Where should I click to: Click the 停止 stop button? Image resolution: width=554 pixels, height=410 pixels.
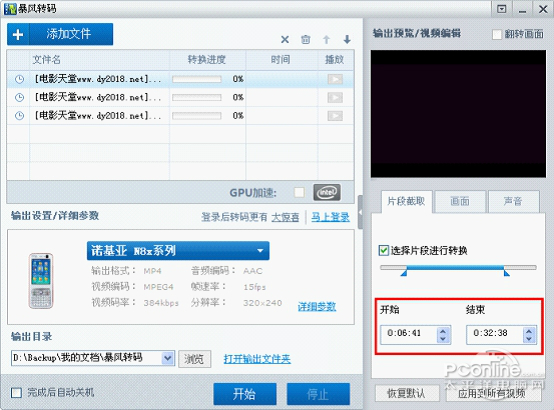[318, 394]
